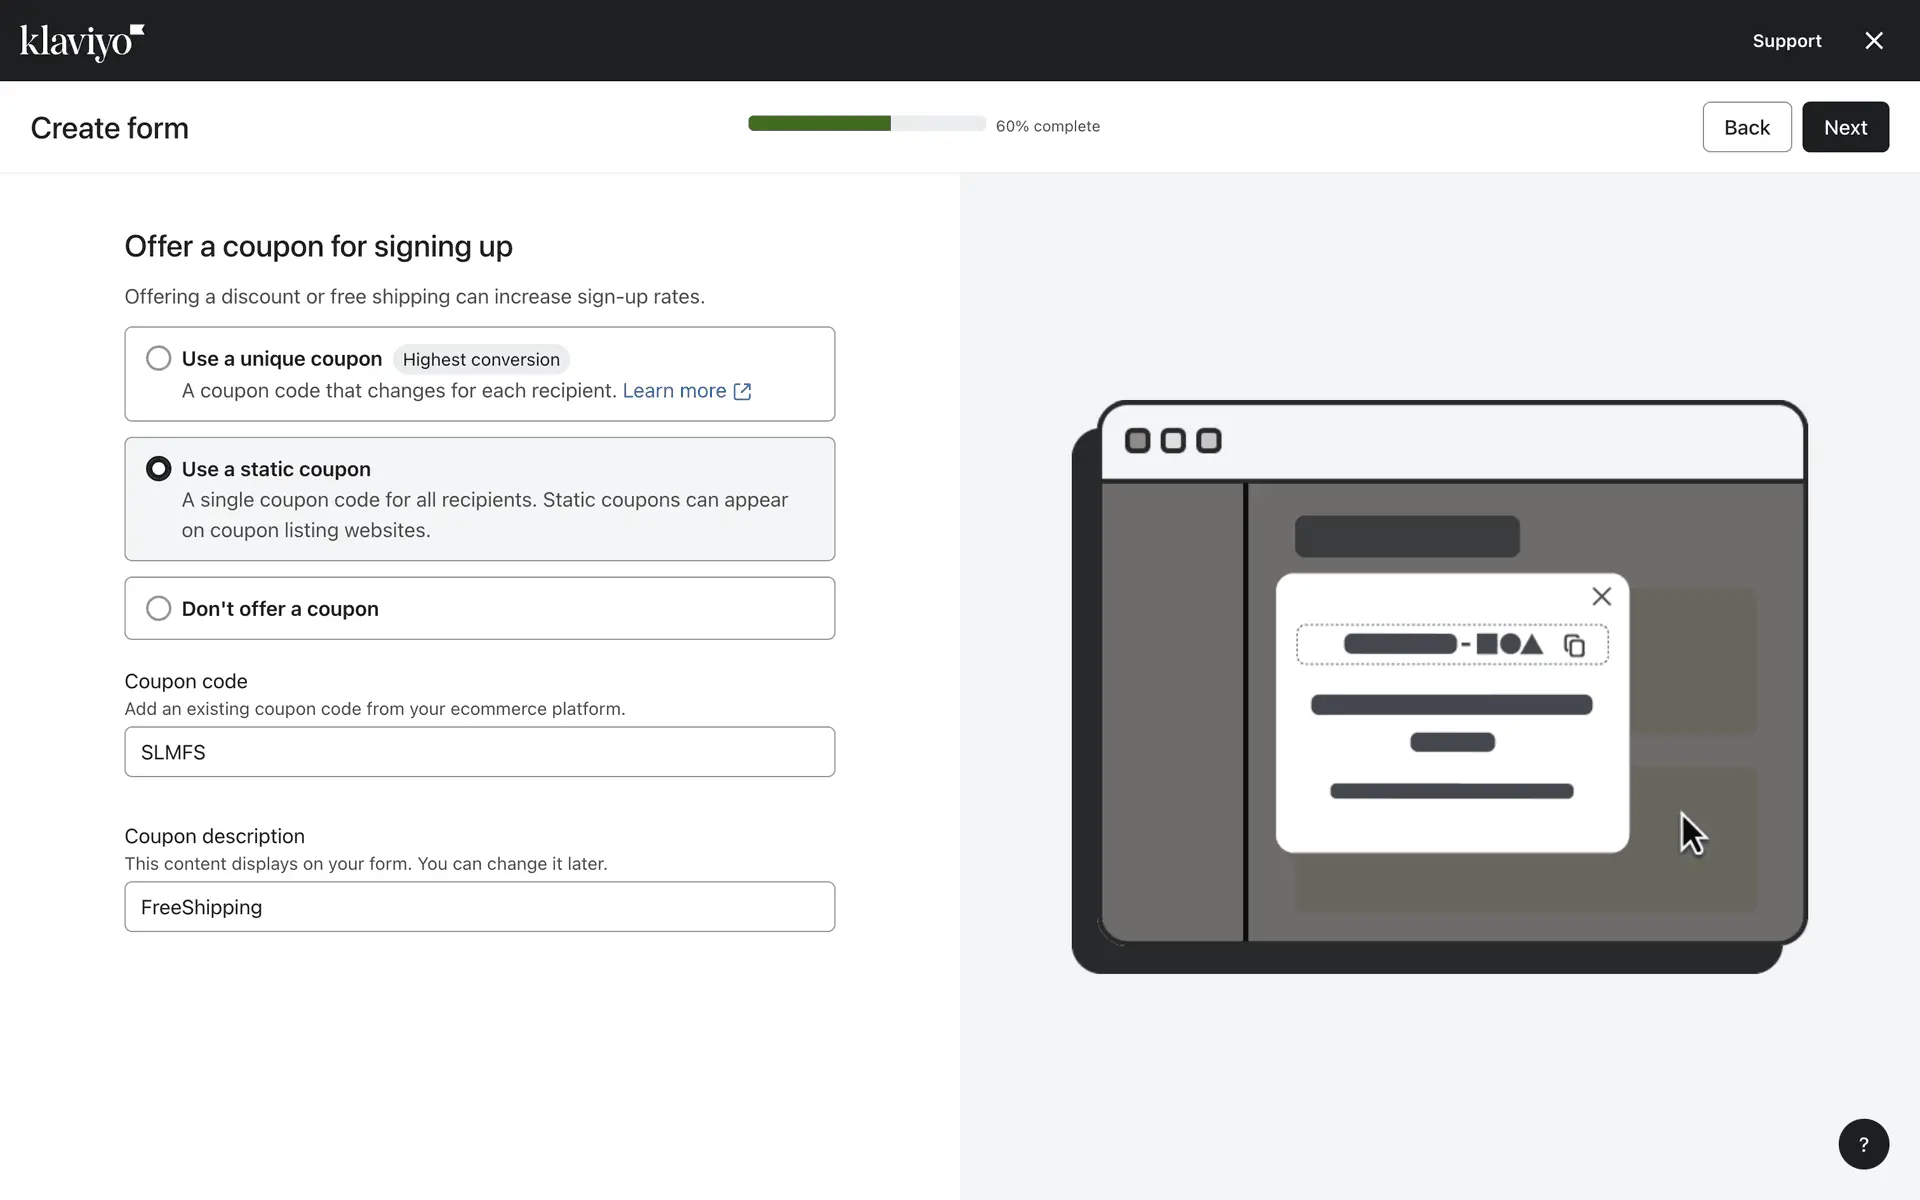
Task: Click the Highest conversion badge
Action: click(x=481, y=359)
